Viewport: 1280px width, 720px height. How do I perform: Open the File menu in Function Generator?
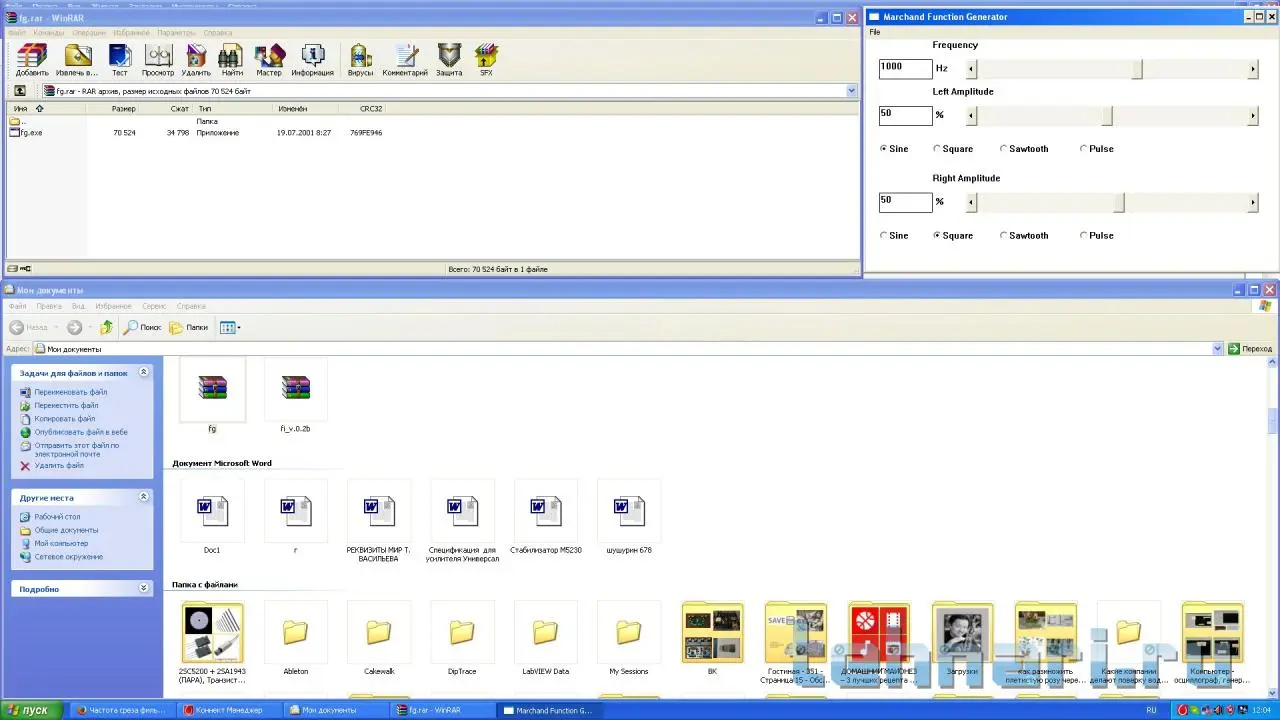click(x=875, y=32)
